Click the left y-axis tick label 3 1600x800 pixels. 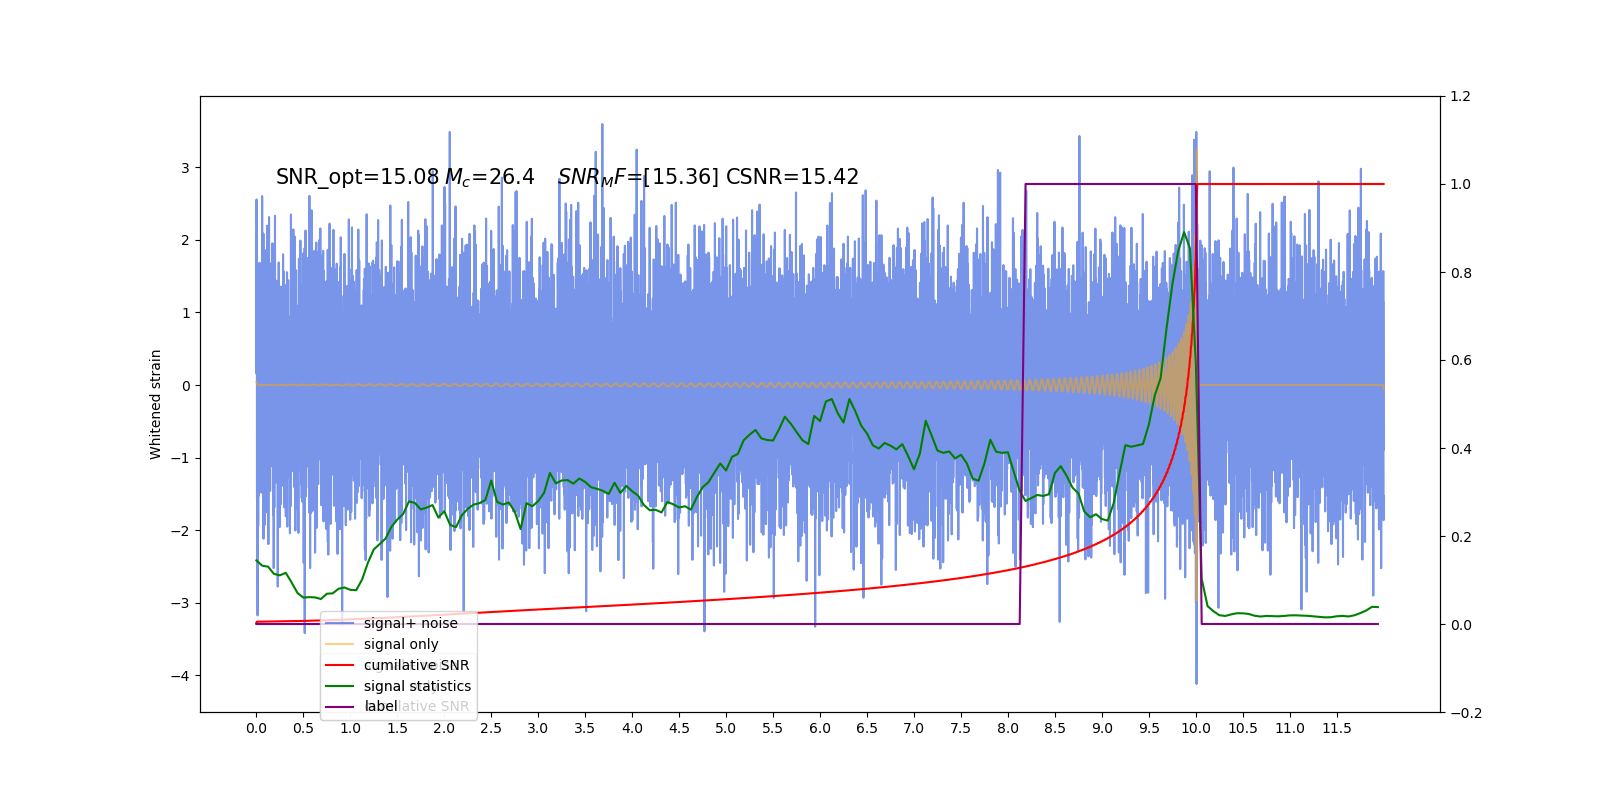coord(185,168)
